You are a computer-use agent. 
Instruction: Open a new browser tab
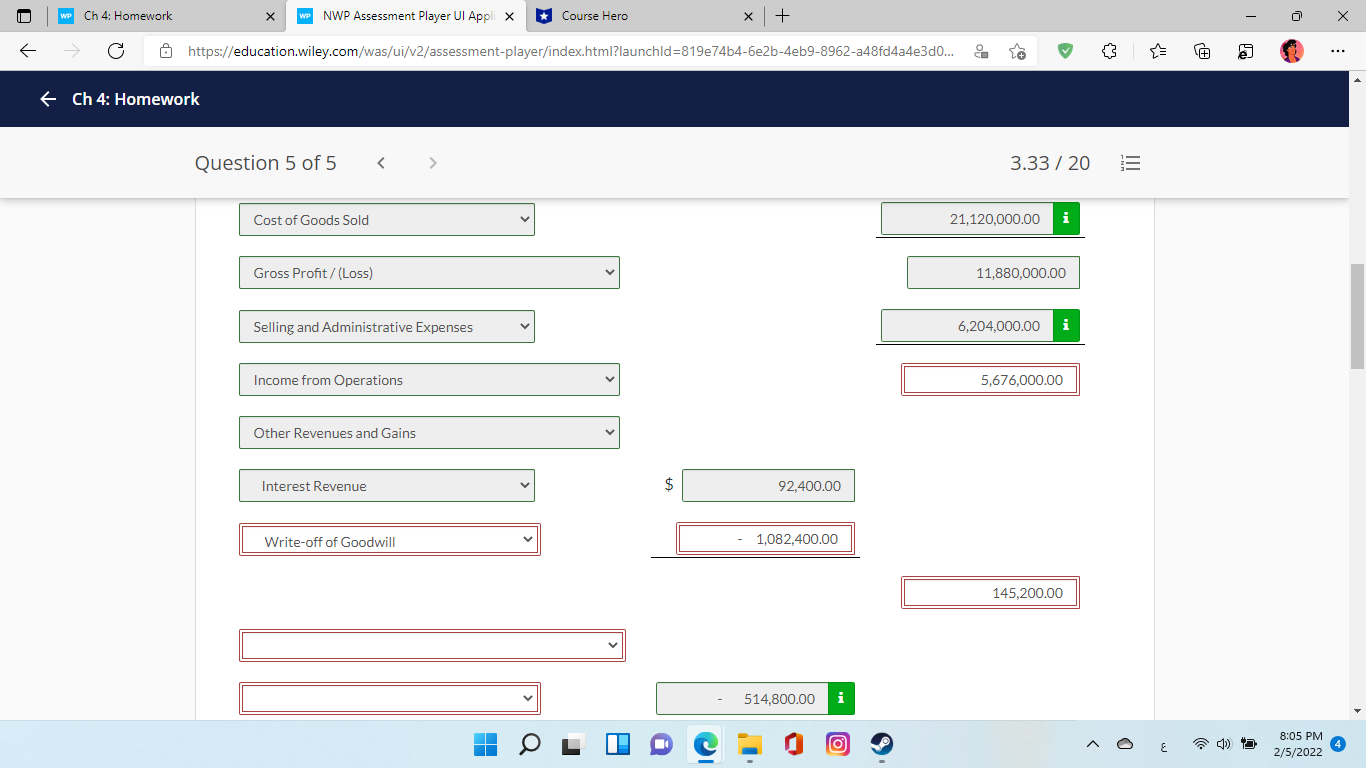(782, 16)
